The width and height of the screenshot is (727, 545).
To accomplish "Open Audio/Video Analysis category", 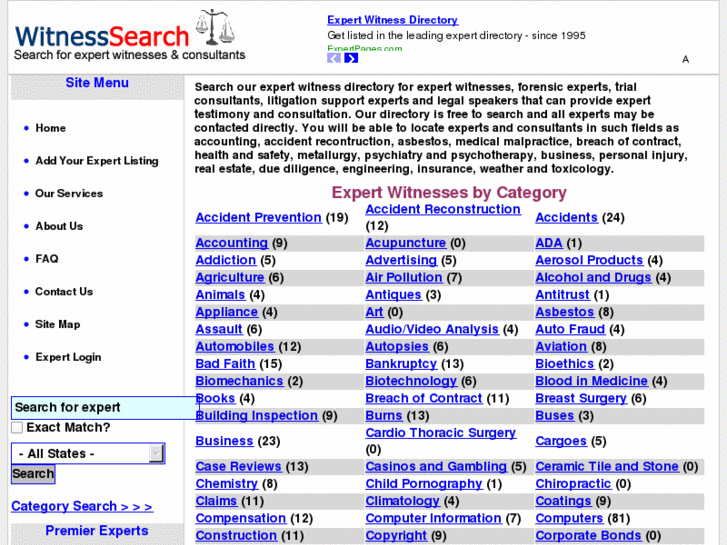I will click(x=432, y=329).
